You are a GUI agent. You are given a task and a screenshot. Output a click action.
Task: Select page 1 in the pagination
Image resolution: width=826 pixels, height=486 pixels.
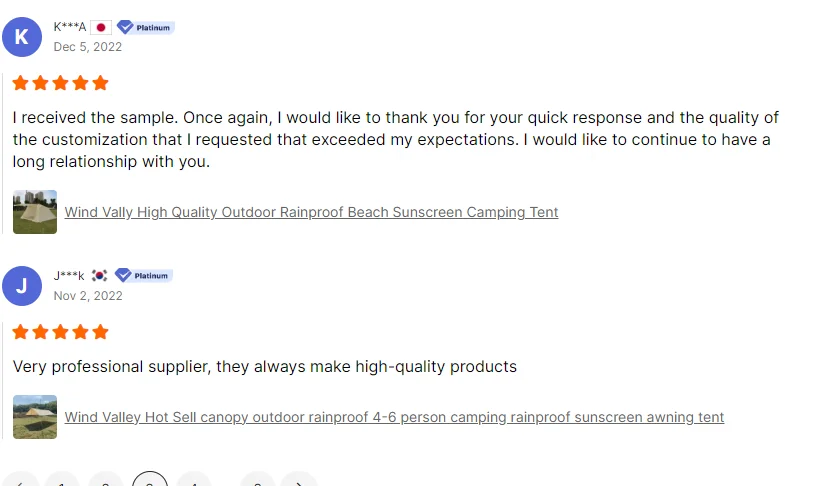62,480
